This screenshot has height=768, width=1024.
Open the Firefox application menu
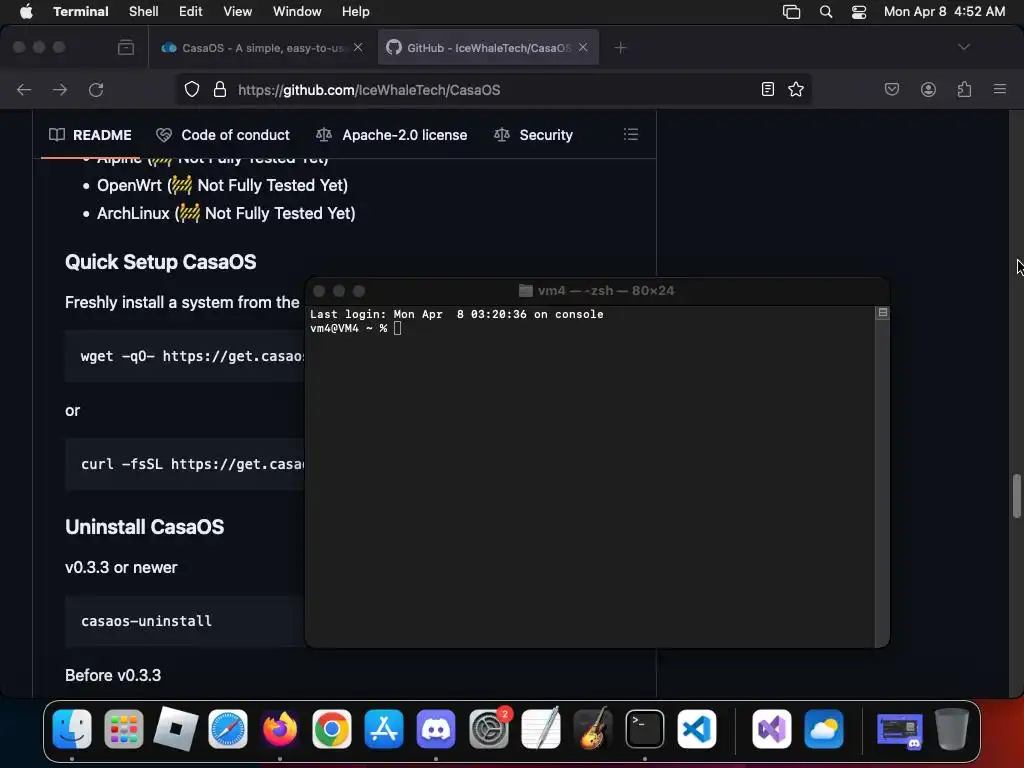(1000, 89)
